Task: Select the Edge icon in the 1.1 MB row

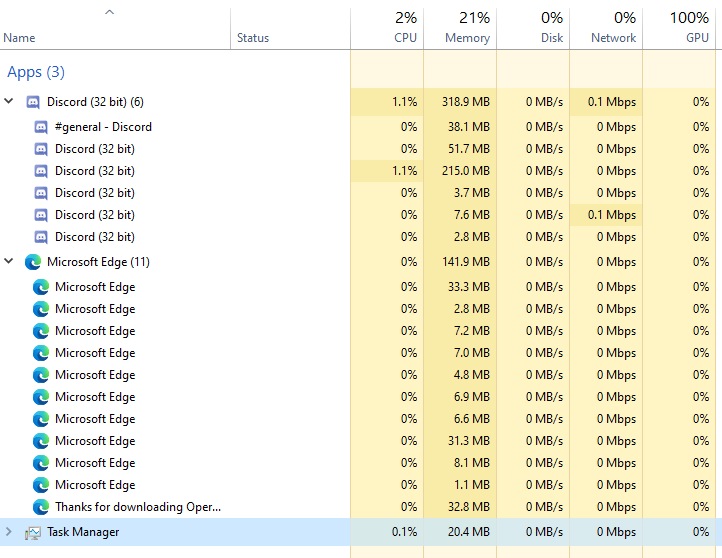Action: (41, 485)
